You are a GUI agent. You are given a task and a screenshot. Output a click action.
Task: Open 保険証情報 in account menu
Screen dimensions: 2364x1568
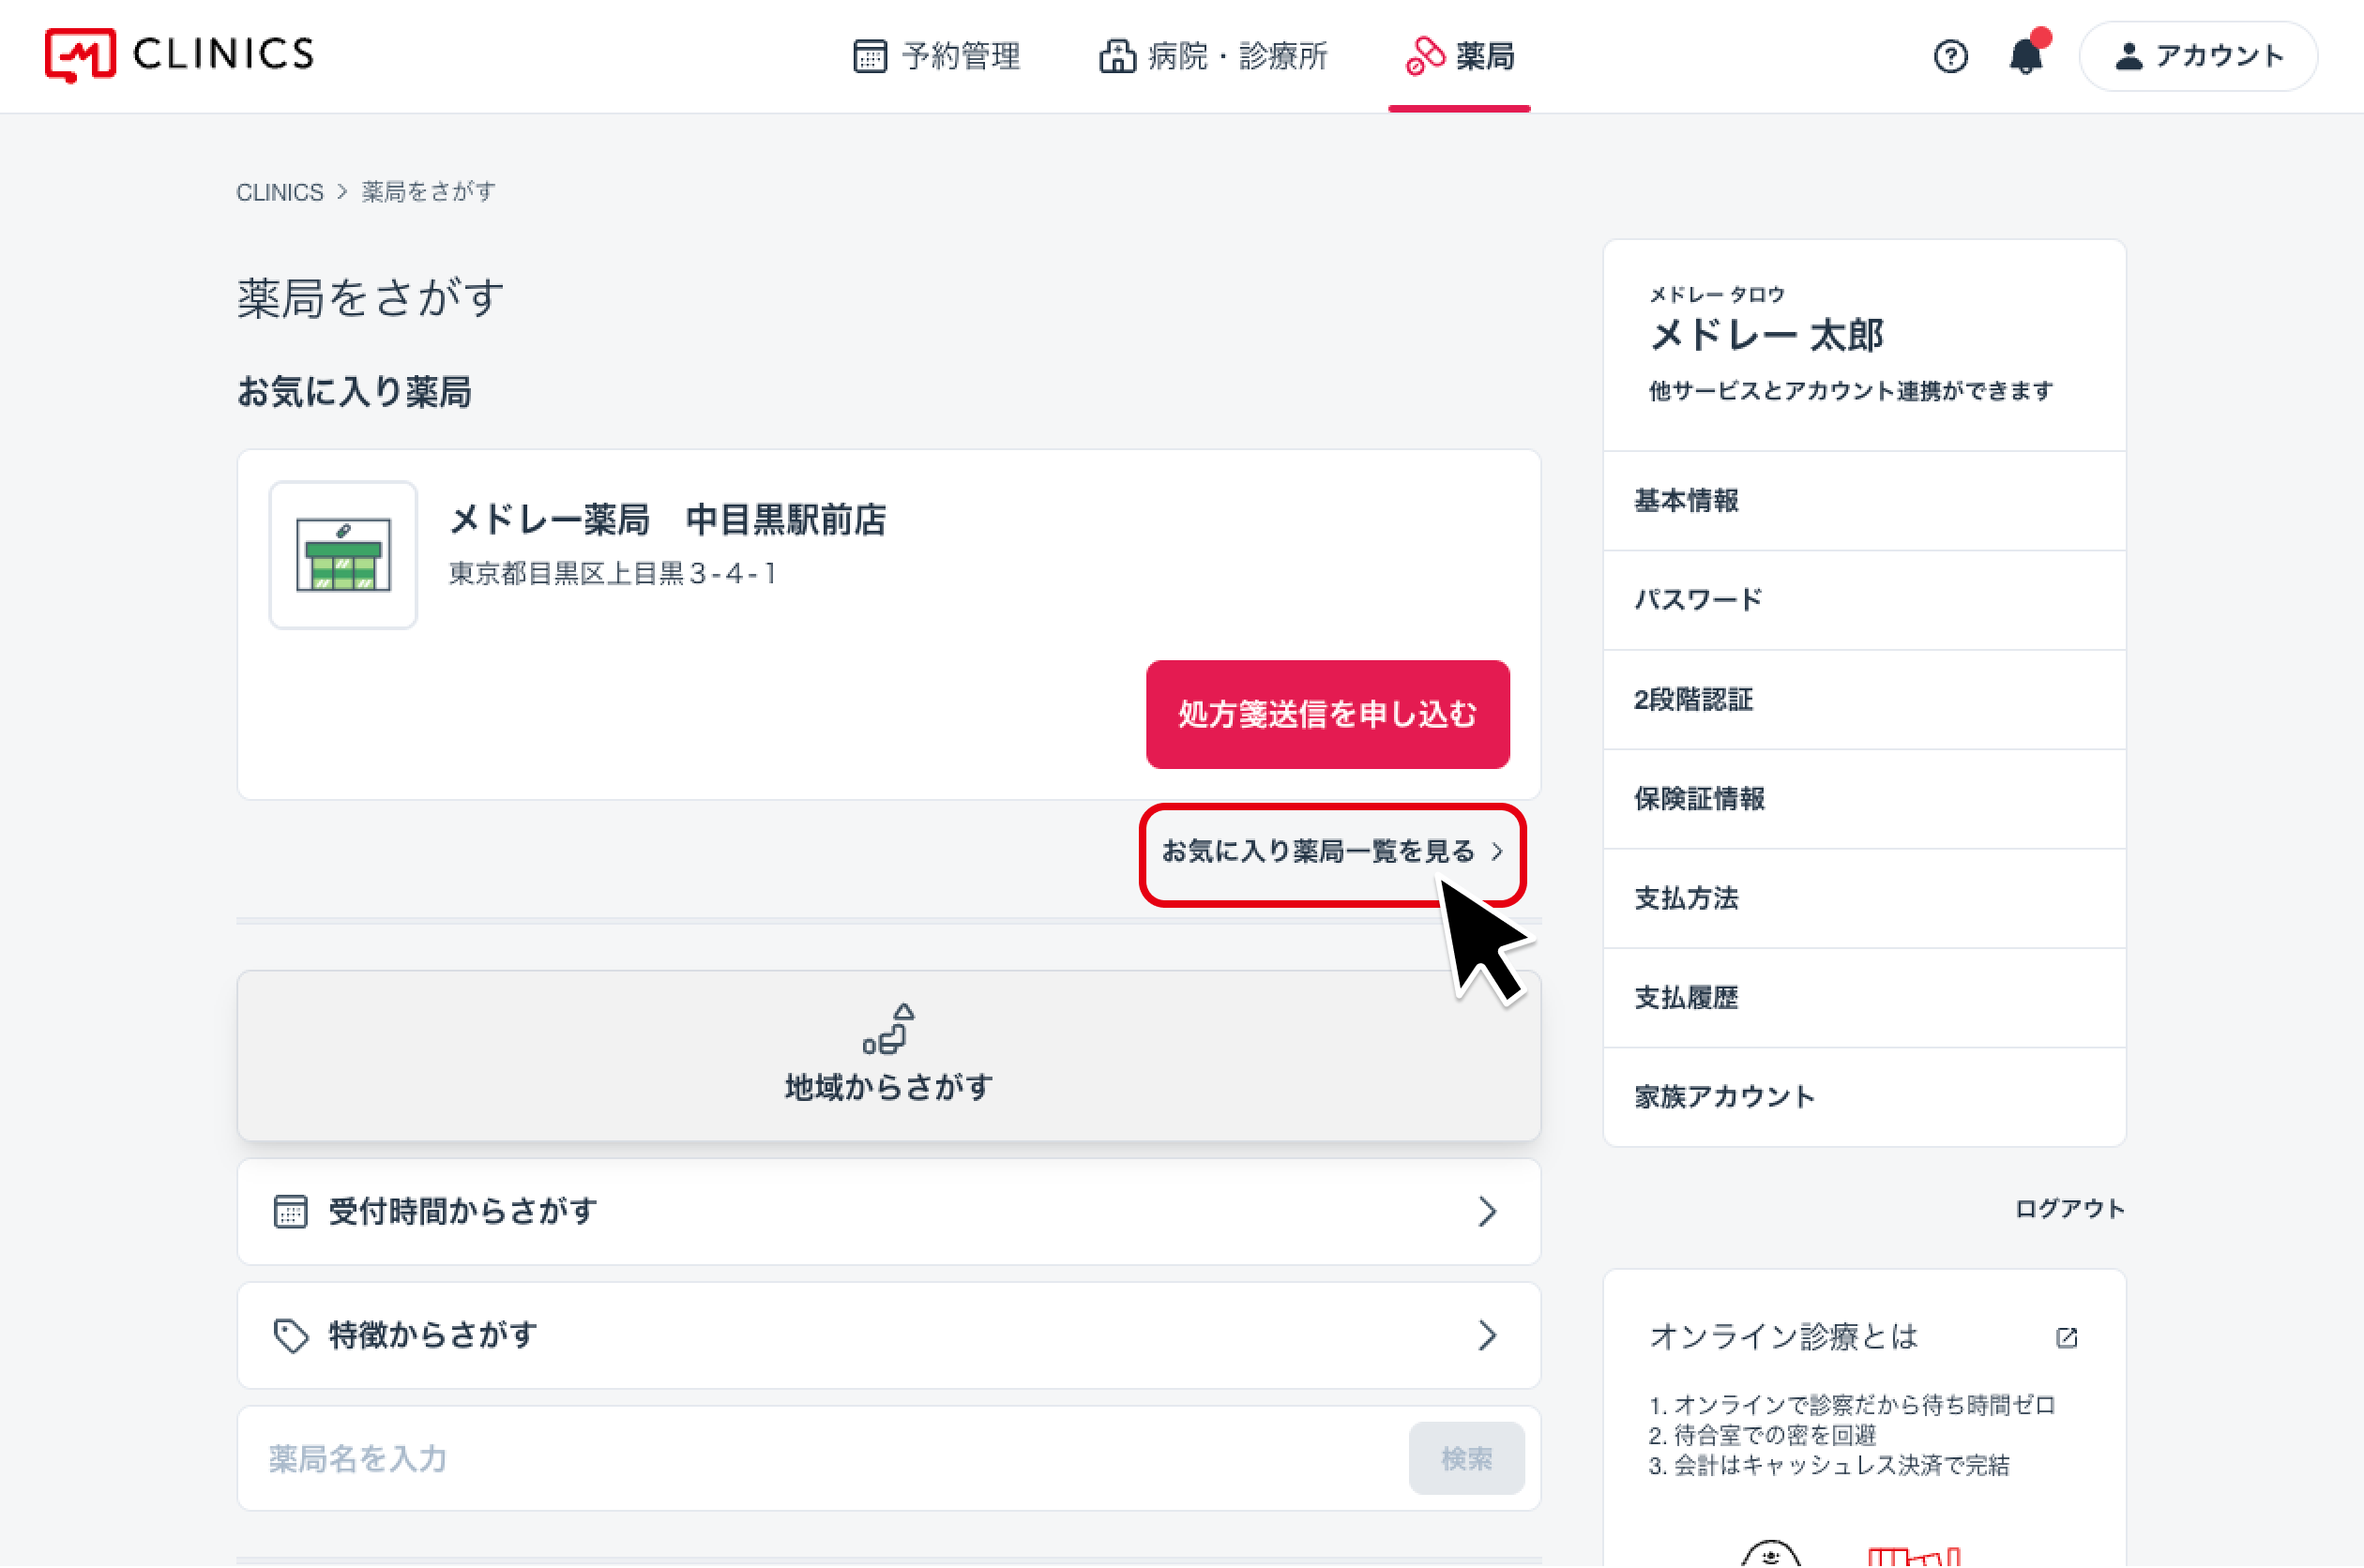[x=1865, y=799]
